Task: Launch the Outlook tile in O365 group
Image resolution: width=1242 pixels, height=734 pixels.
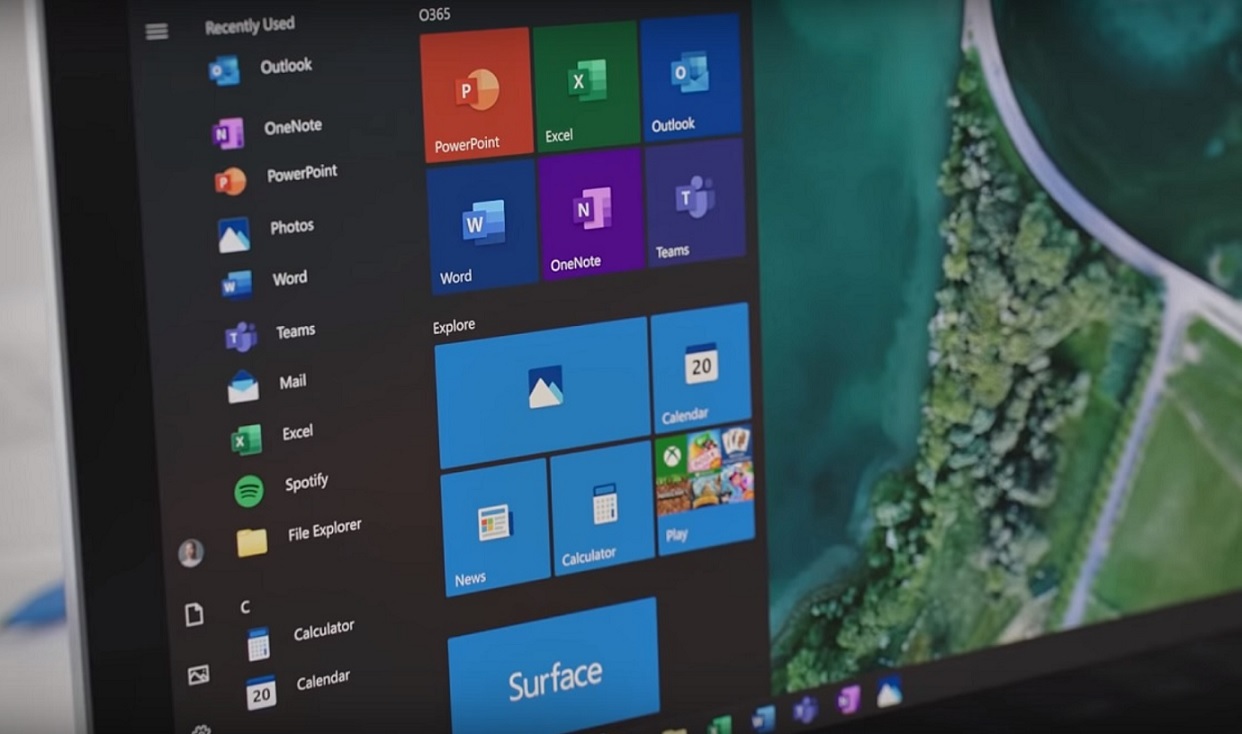Action: coord(691,76)
